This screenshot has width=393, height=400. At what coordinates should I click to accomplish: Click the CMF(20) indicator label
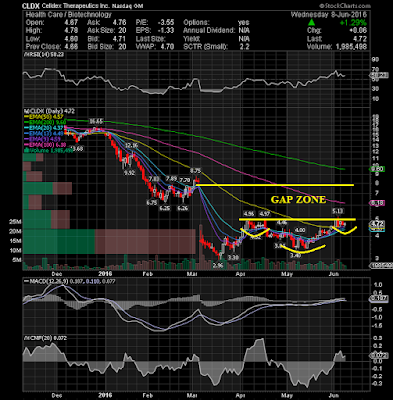point(45,338)
